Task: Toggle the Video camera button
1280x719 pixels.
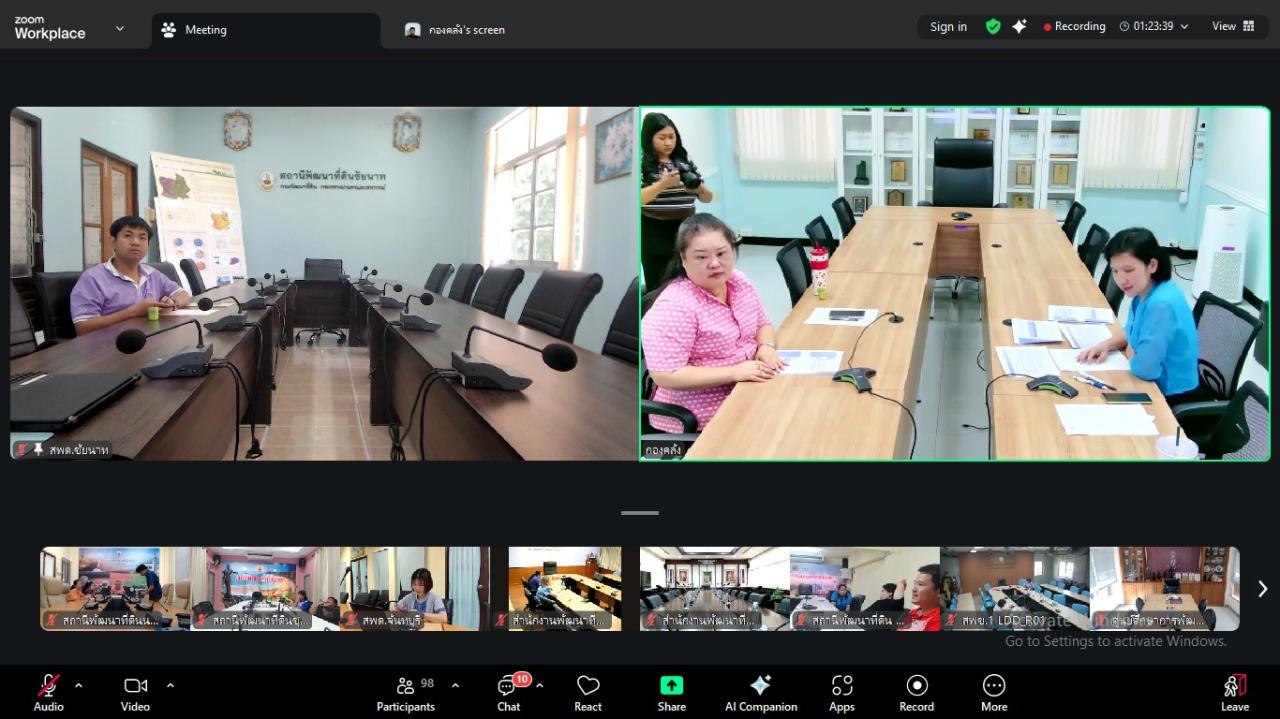Action: click(x=135, y=692)
